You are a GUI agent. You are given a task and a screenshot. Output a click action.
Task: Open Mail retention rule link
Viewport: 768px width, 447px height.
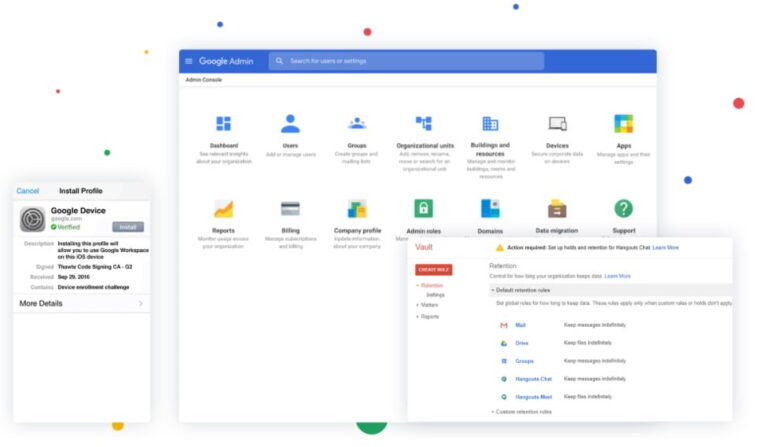point(520,325)
